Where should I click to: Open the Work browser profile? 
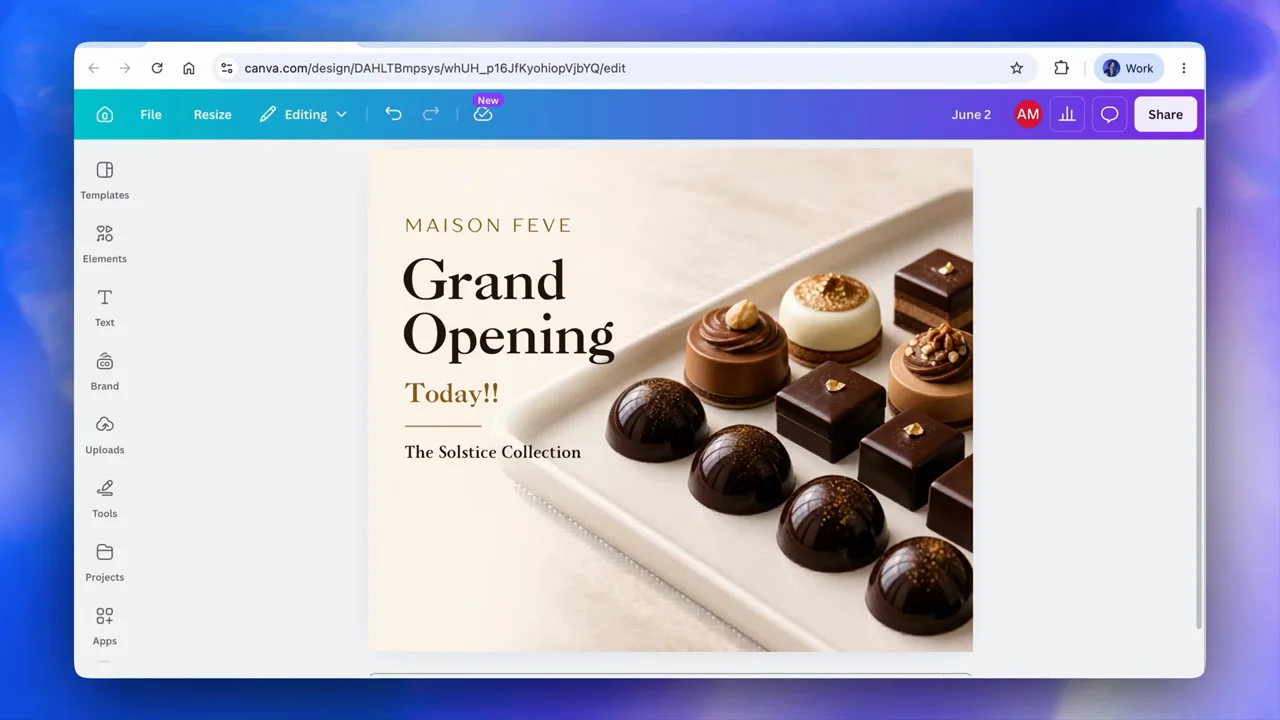[1128, 68]
